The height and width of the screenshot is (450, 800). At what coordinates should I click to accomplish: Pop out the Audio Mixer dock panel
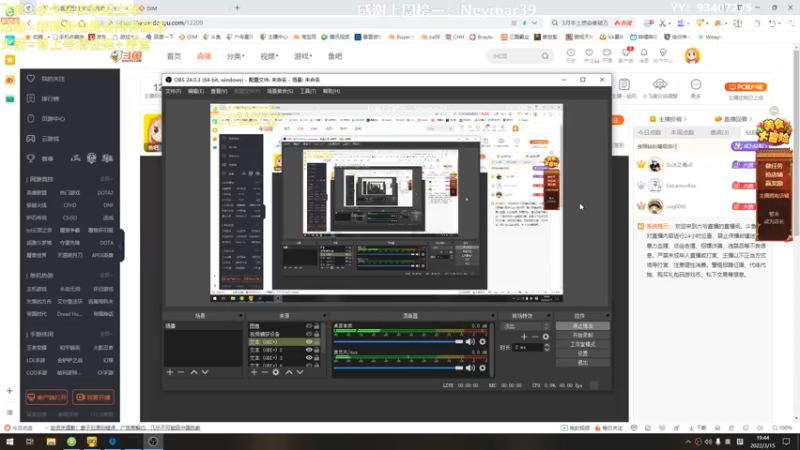(x=492, y=316)
